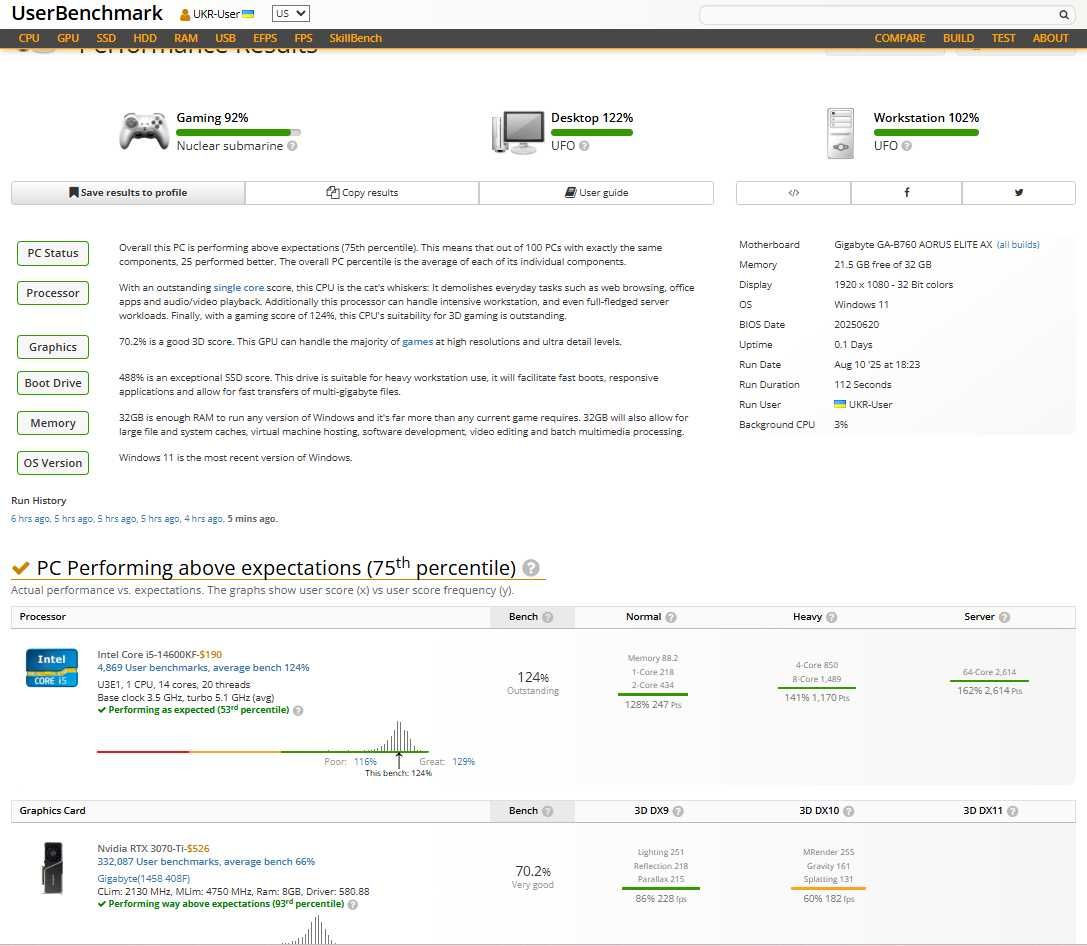Image resolution: width=1087 pixels, height=946 pixels.
Task: Open the Gigabyte(1458 408F) link
Action: click(144, 878)
